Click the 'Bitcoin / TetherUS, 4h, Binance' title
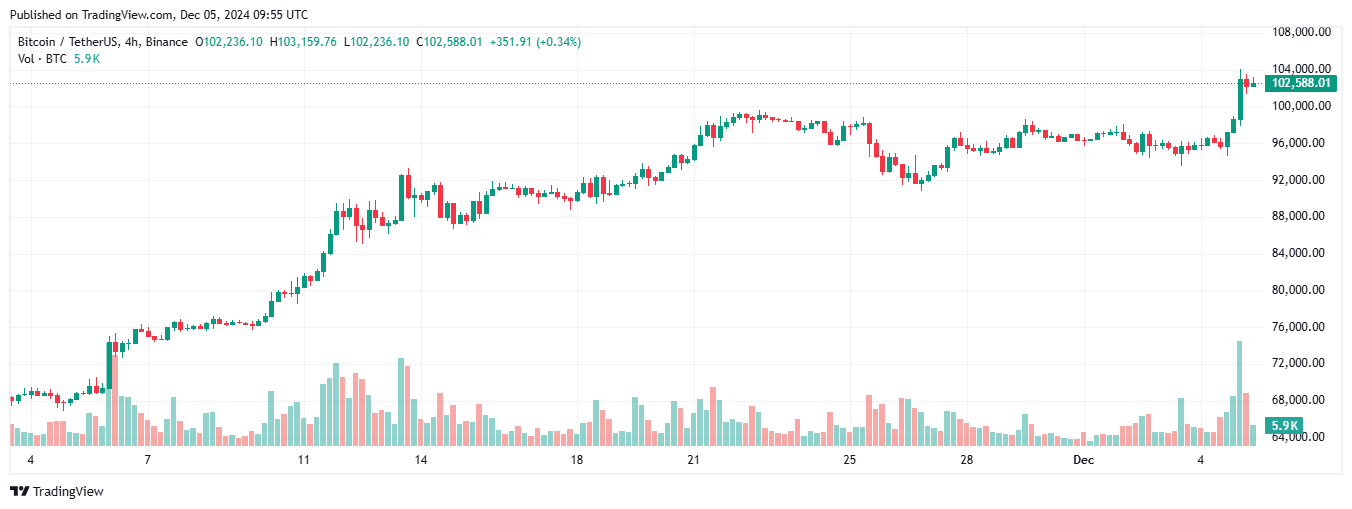Image resolution: width=1352 pixels, height=509 pixels. click(x=103, y=42)
